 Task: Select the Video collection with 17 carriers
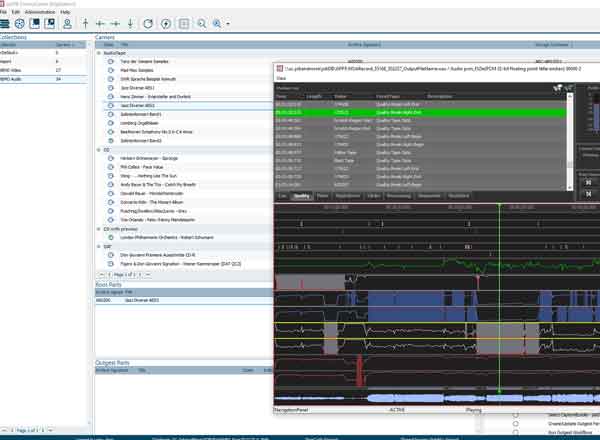44,70
